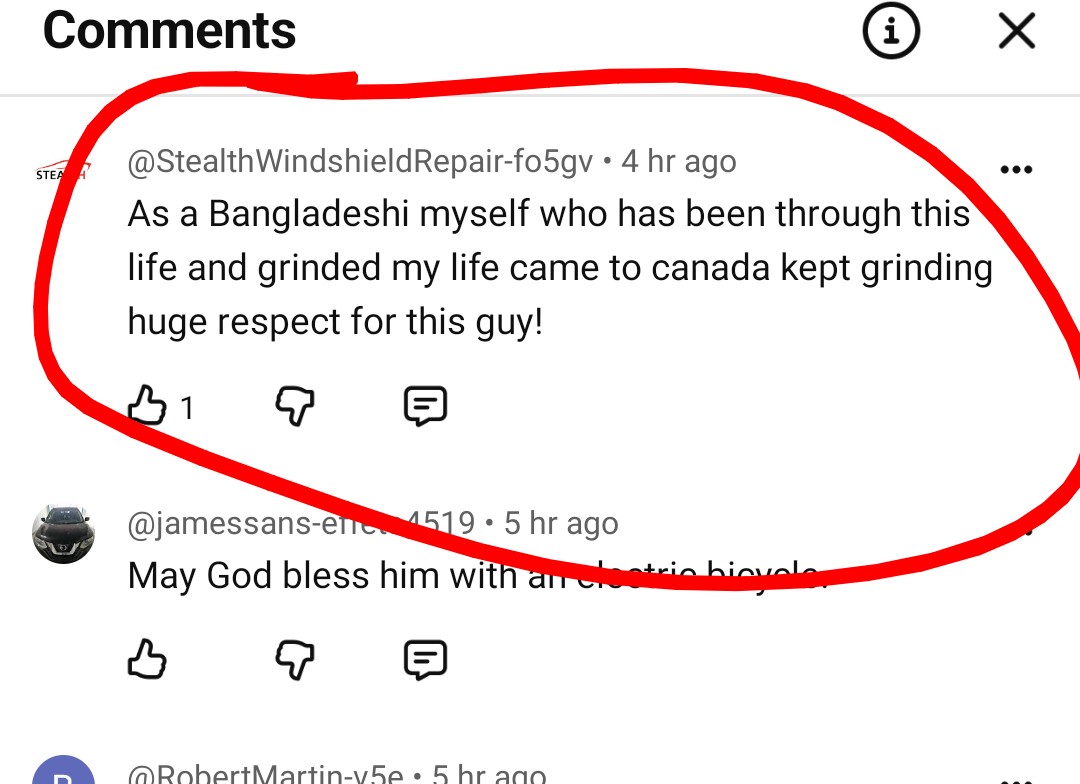Select the Comments header title
This screenshot has width=1080, height=784.
[169, 31]
